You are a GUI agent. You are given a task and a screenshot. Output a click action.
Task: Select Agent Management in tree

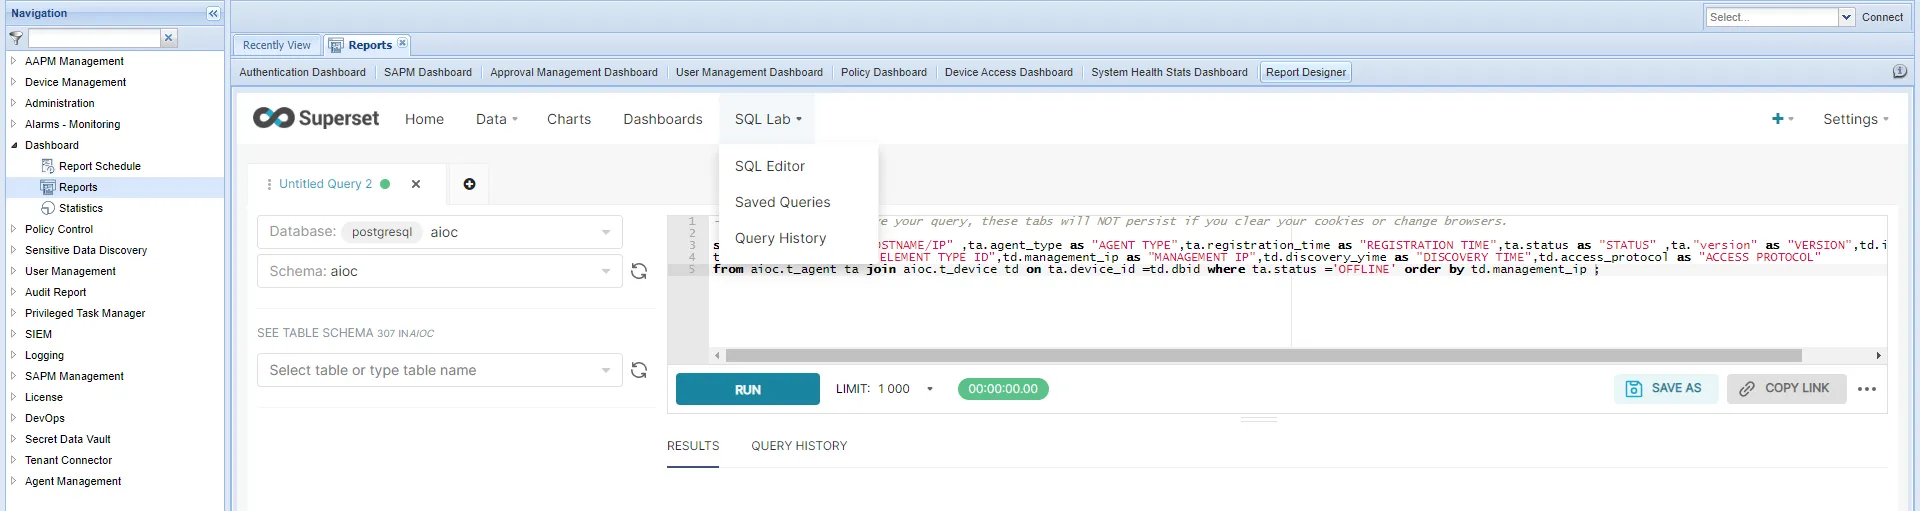73,481
